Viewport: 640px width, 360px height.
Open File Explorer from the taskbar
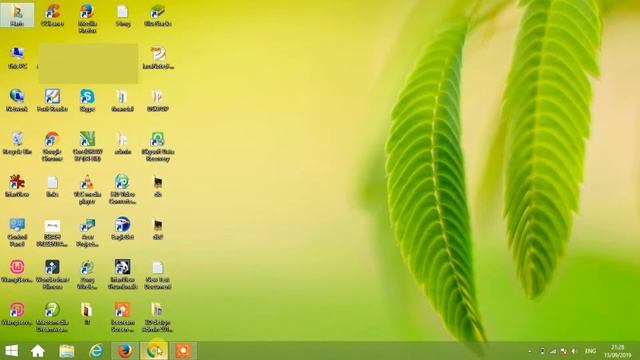click(67, 351)
